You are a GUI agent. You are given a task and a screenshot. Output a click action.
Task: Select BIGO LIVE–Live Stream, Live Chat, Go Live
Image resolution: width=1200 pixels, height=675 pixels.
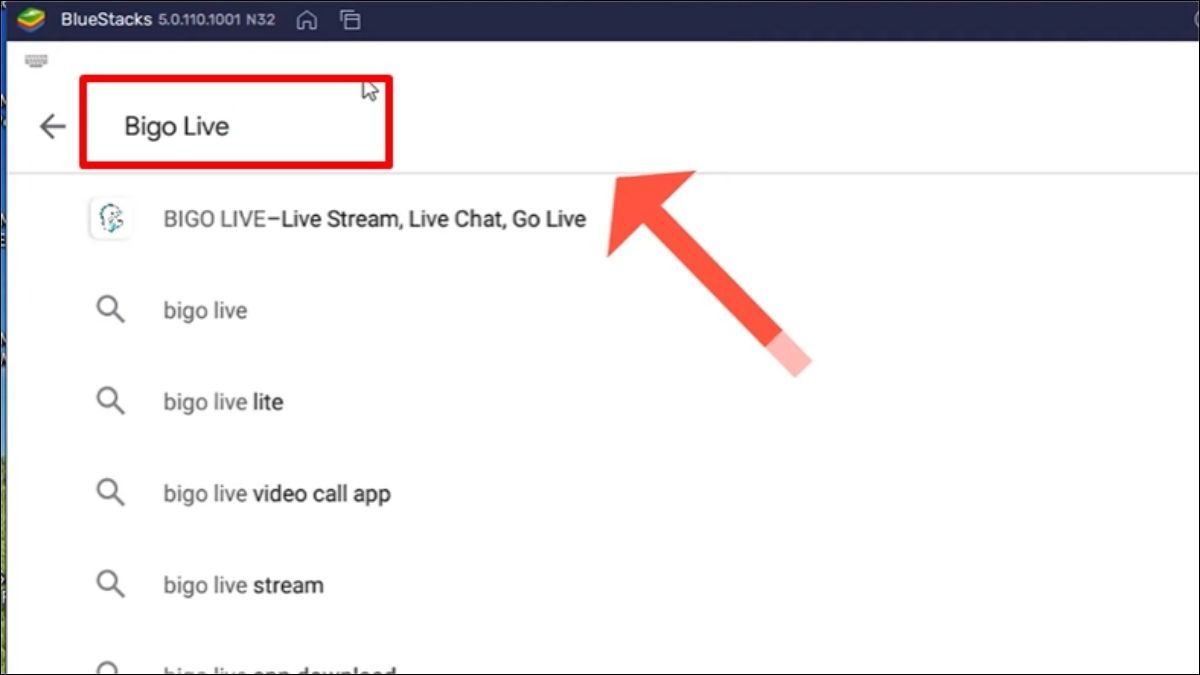tap(374, 219)
